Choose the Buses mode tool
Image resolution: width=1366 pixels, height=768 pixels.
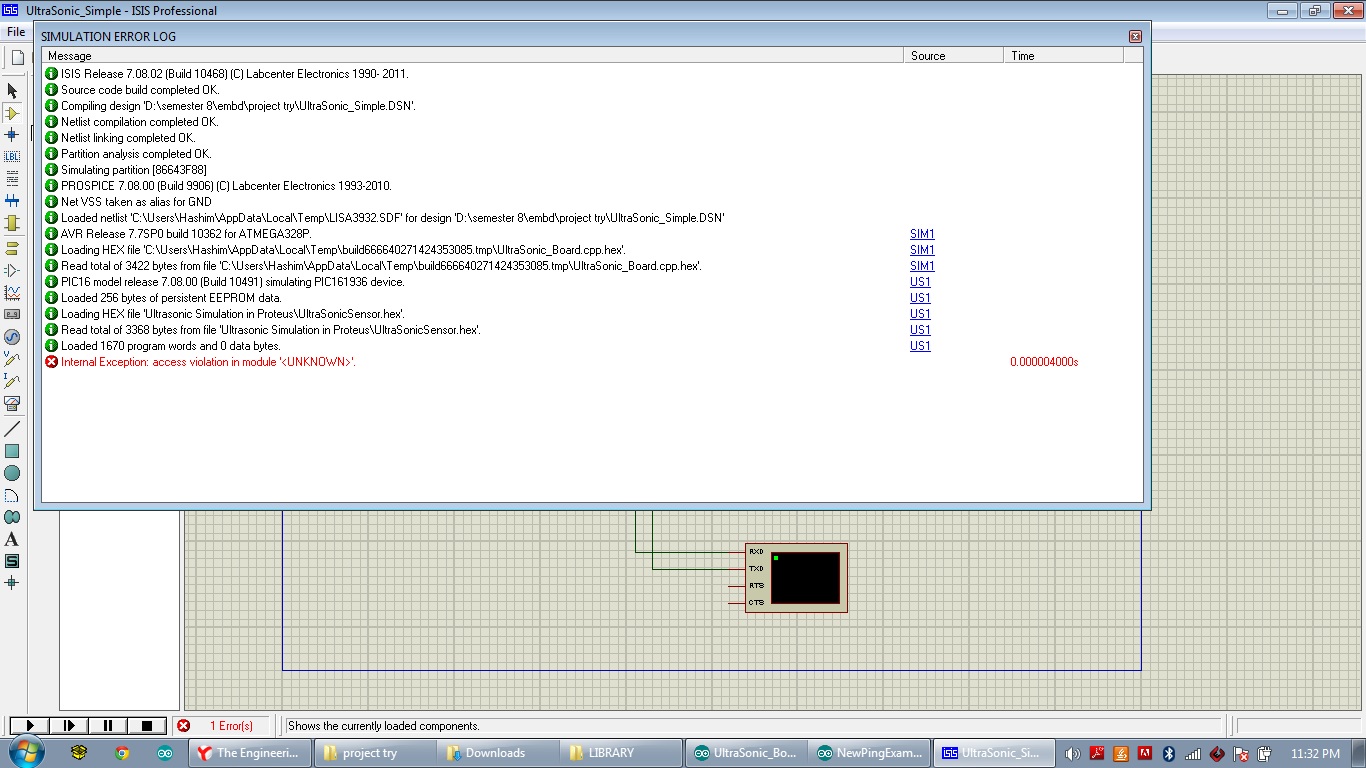click(x=13, y=200)
